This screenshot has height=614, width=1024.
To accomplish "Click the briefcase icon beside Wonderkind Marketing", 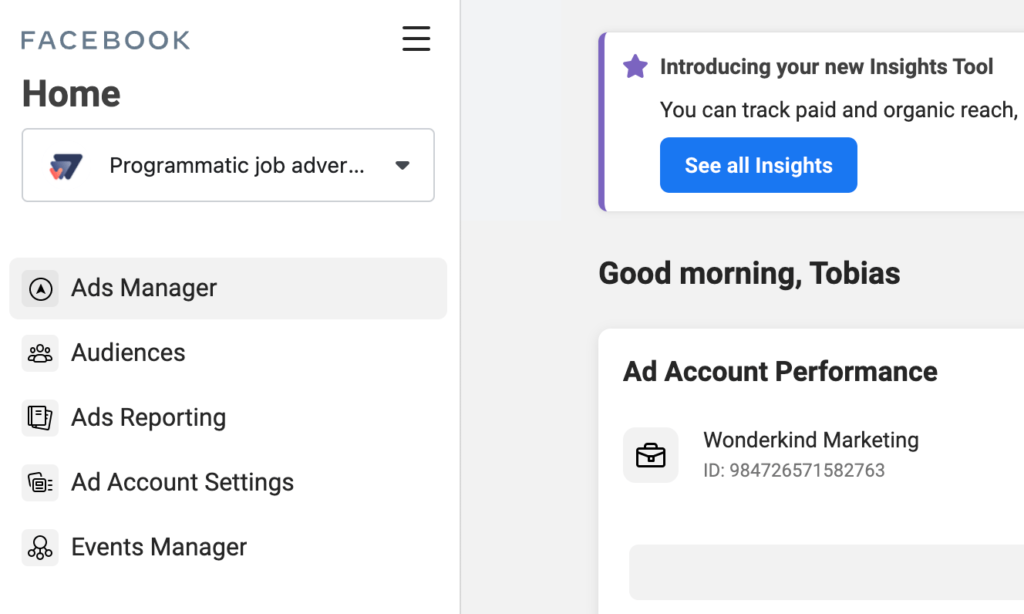I will coord(651,455).
